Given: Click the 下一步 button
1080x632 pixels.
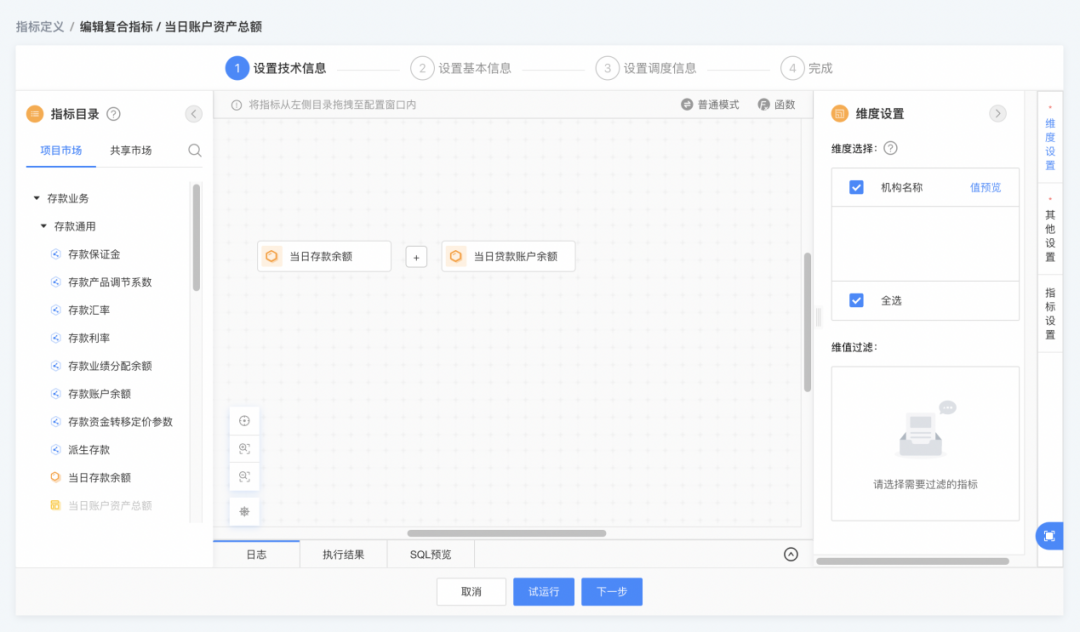Looking at the screenshot, I should [x=612, y=591].
